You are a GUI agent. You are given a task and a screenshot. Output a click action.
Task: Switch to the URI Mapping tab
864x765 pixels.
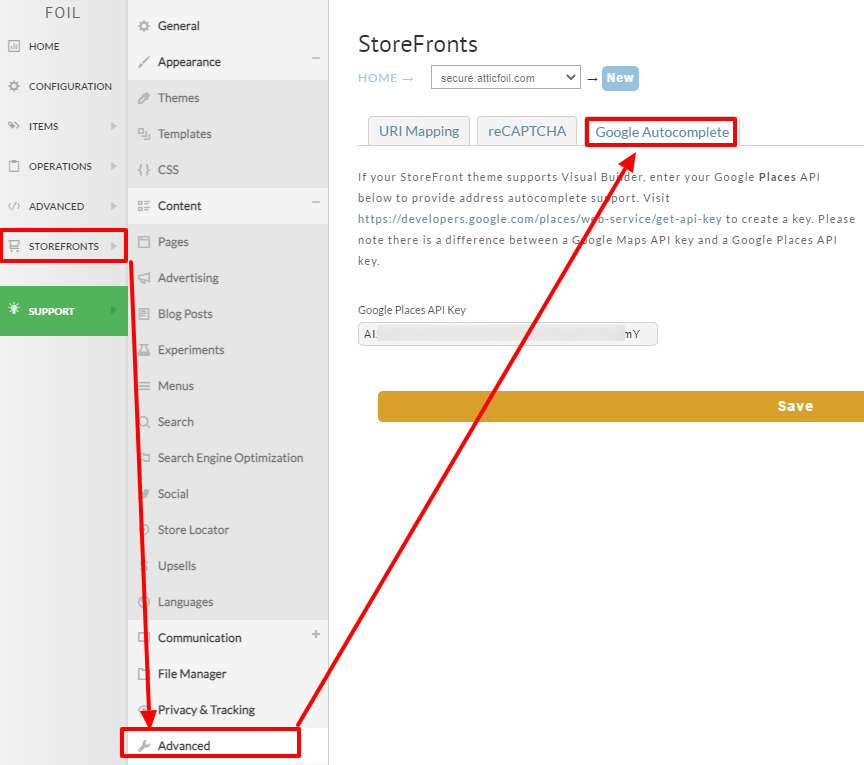(419, 131)
